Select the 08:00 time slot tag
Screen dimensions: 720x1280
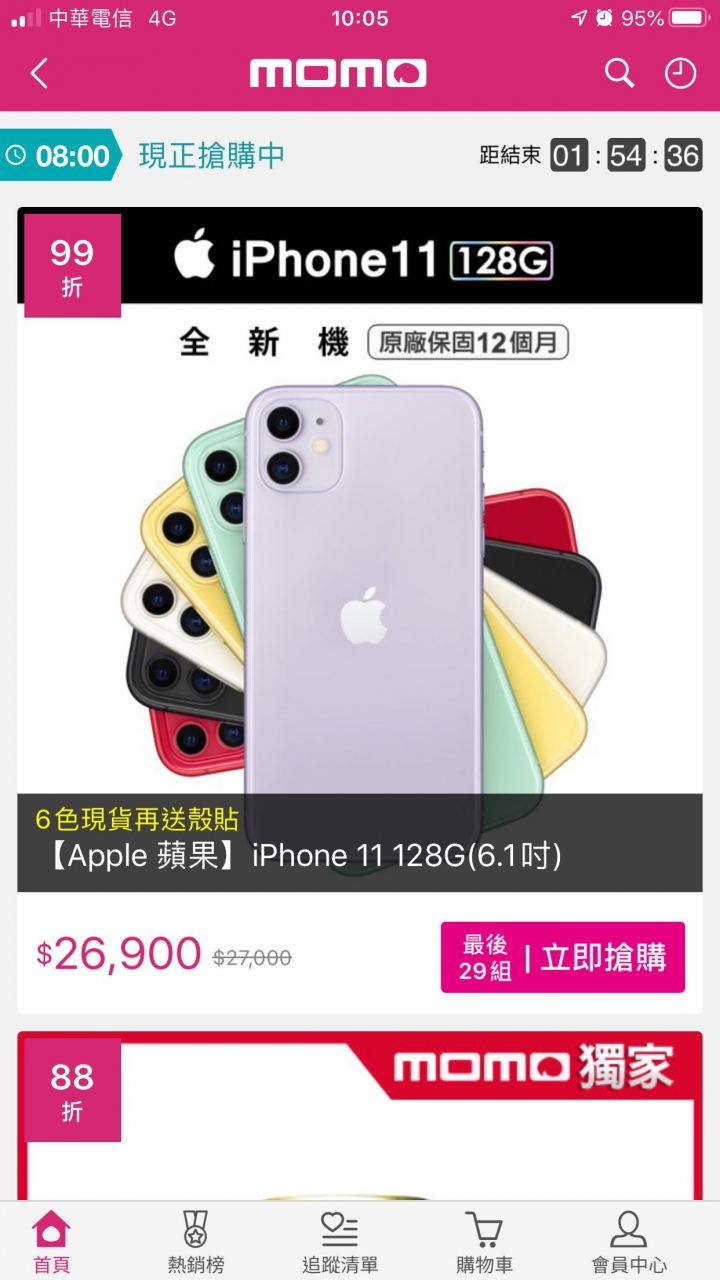[x=59, y=155]
